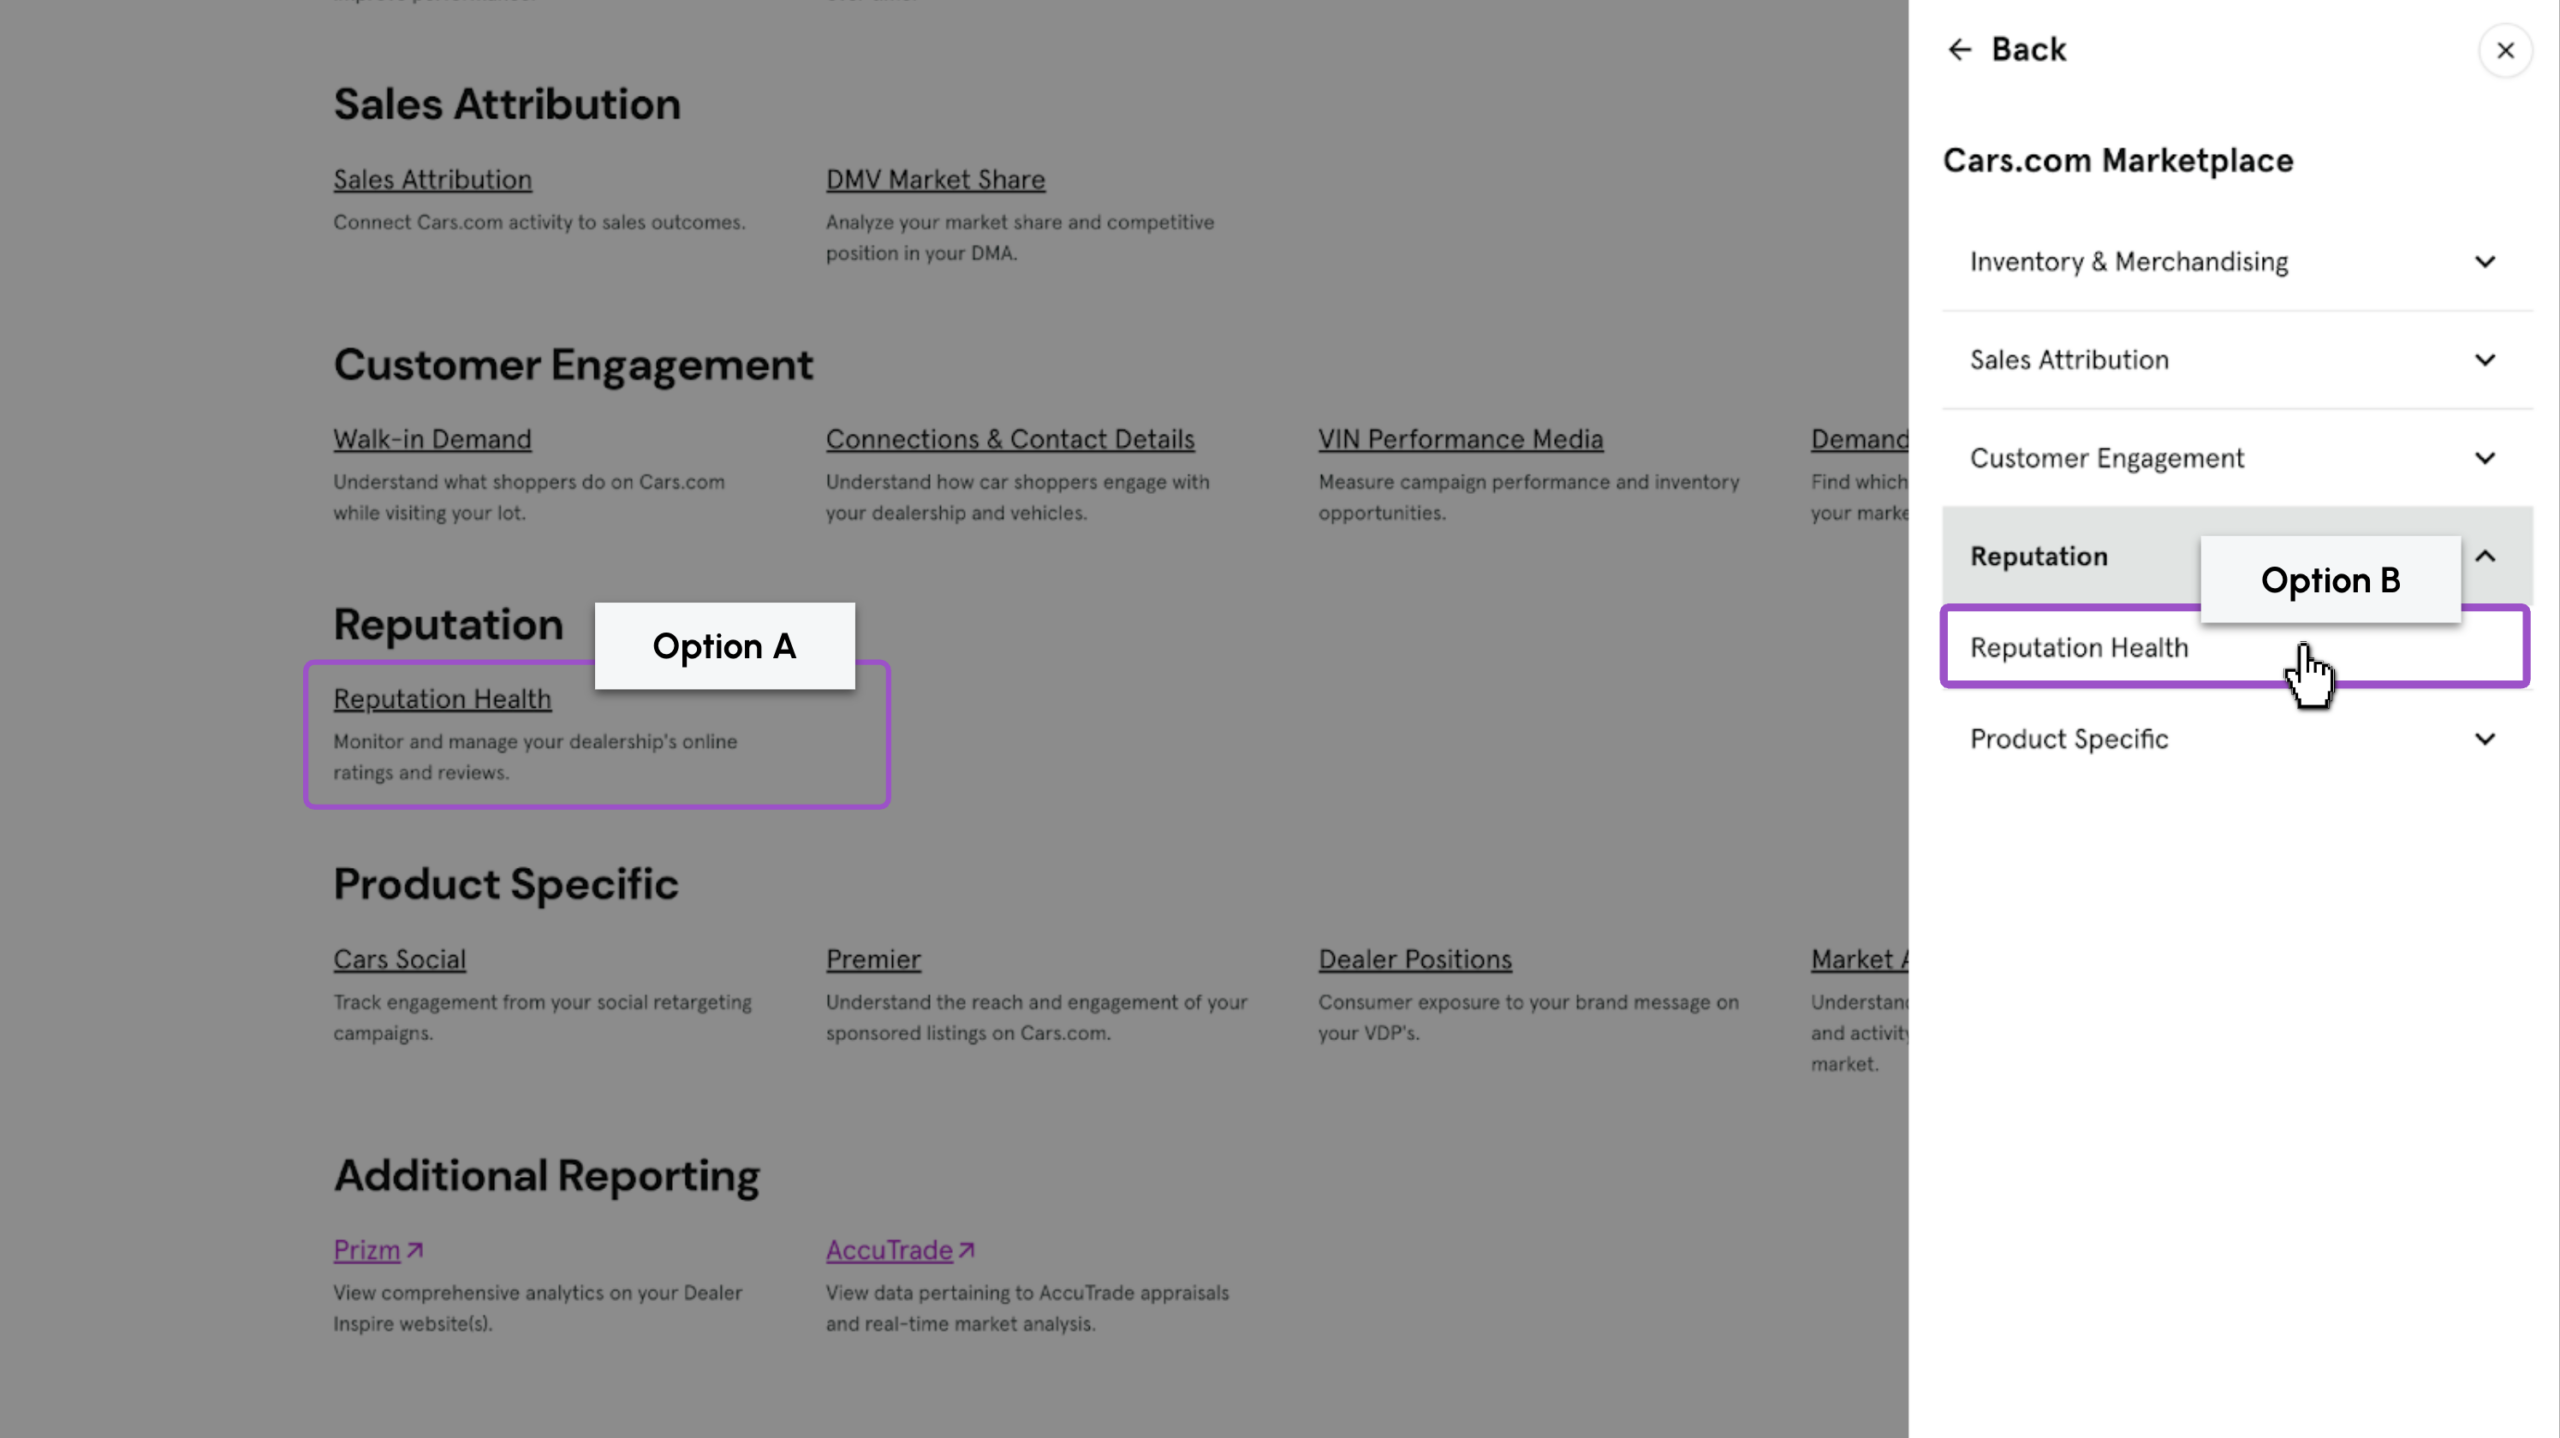
Task: Go Back using the Back text
Action: 2028,49
